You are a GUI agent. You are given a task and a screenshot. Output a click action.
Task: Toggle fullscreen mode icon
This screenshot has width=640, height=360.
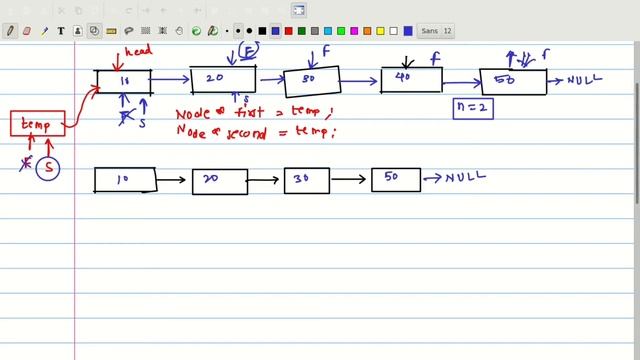(299, 10)
